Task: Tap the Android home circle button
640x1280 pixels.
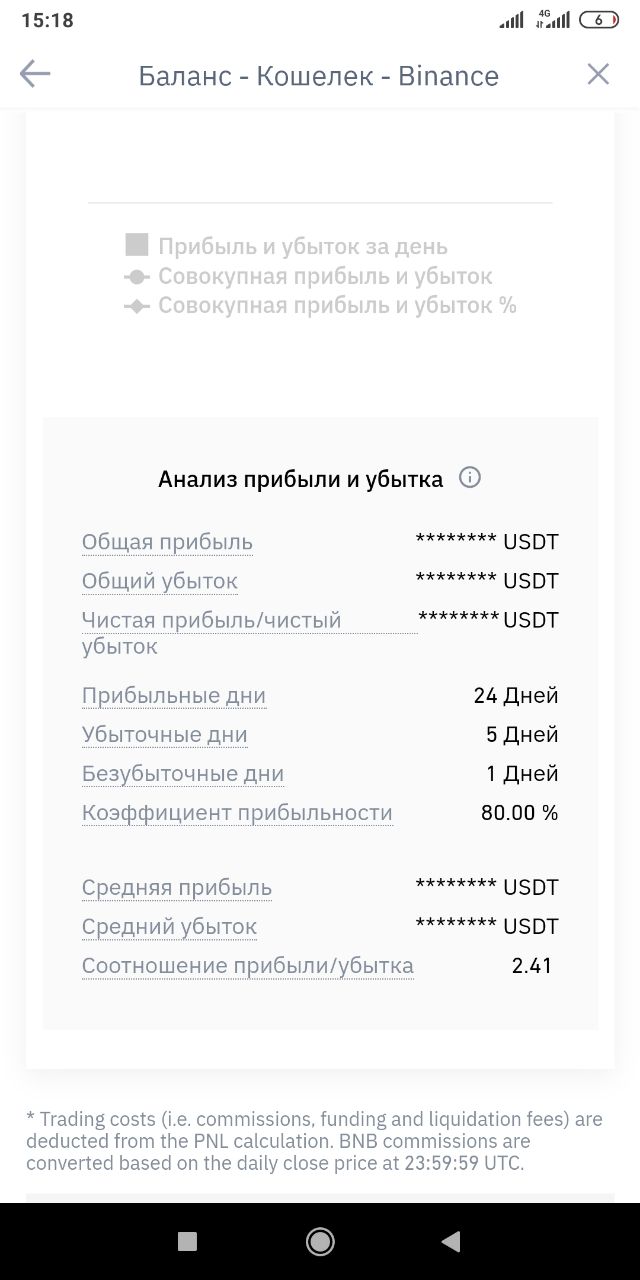Action: [320, 1241]
